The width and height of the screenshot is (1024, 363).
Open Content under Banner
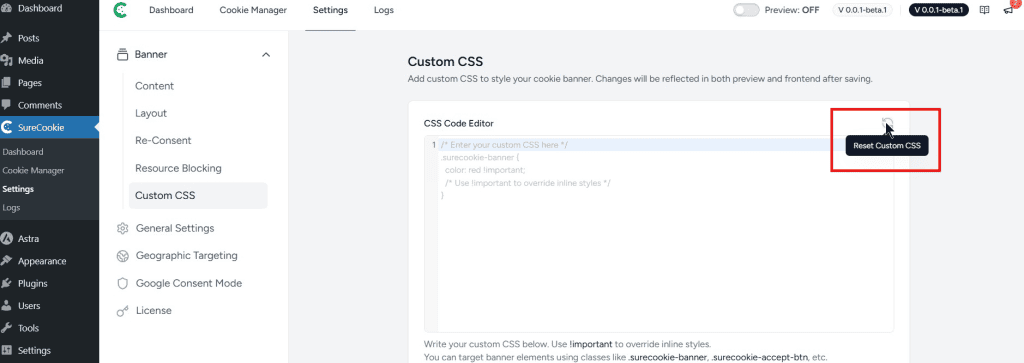[154, 86]
